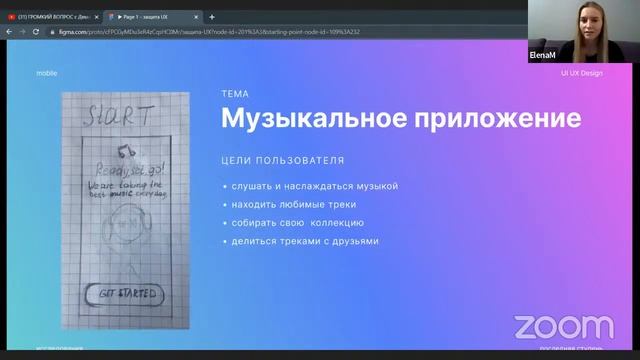Click the 'ТЕМА' label
Image resolution: width=640 pixels, height=360 pixels.
[235, 94]
